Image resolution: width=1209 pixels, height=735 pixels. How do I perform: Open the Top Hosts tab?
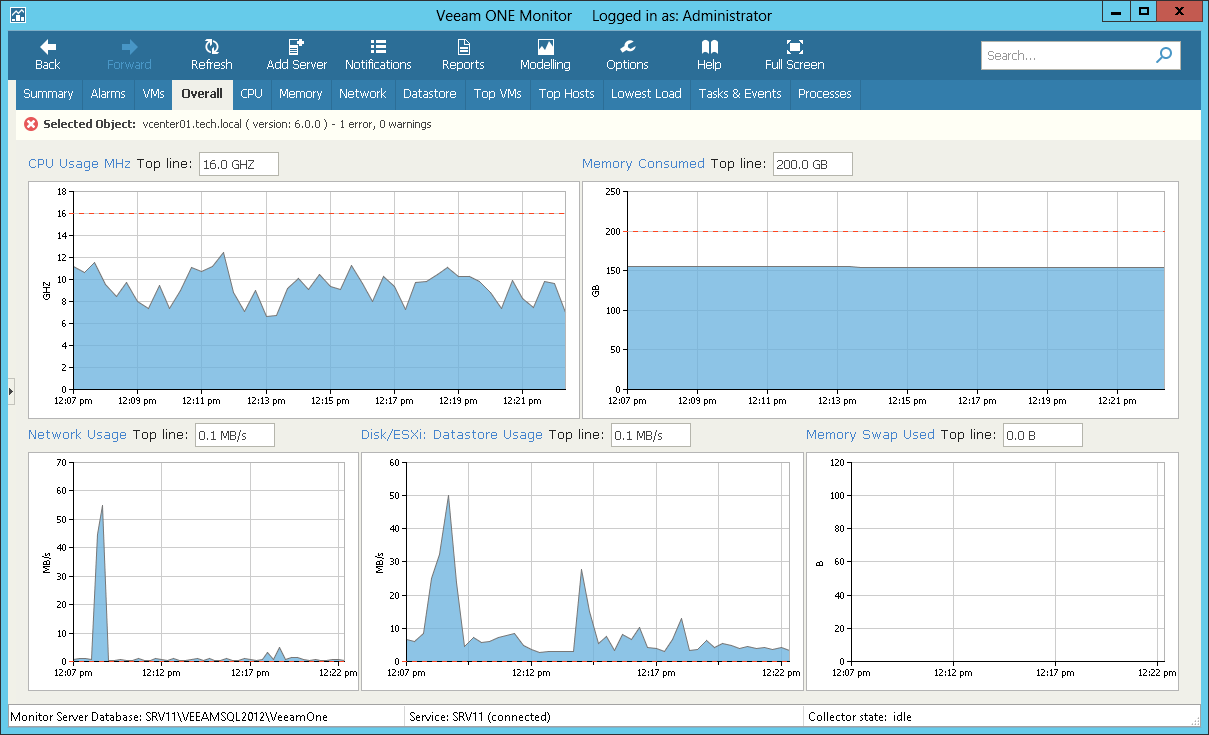[566, 94]
